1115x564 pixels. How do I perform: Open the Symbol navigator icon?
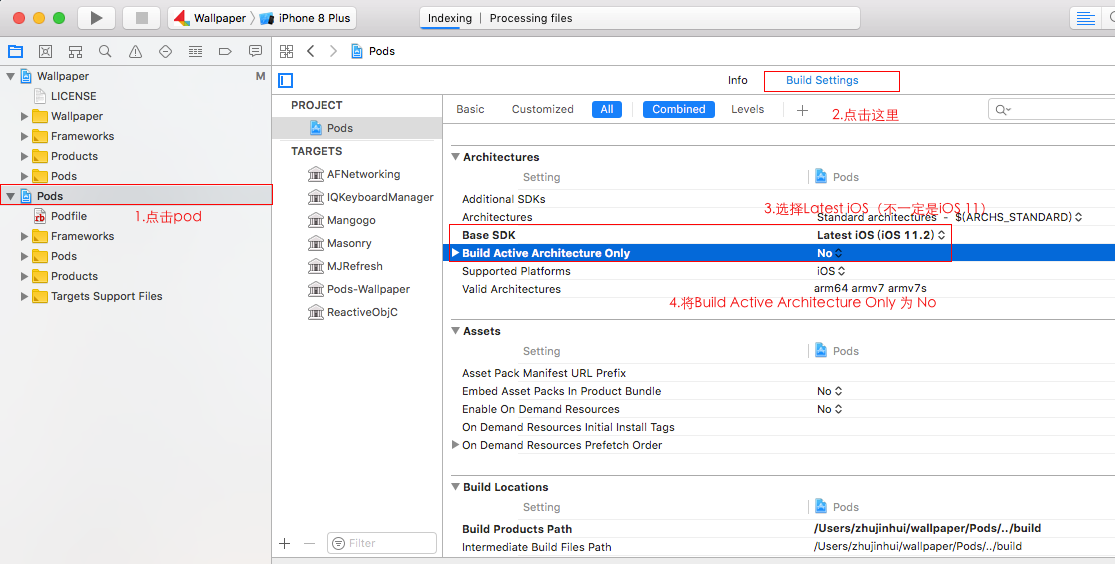click(x=75, y=51)
